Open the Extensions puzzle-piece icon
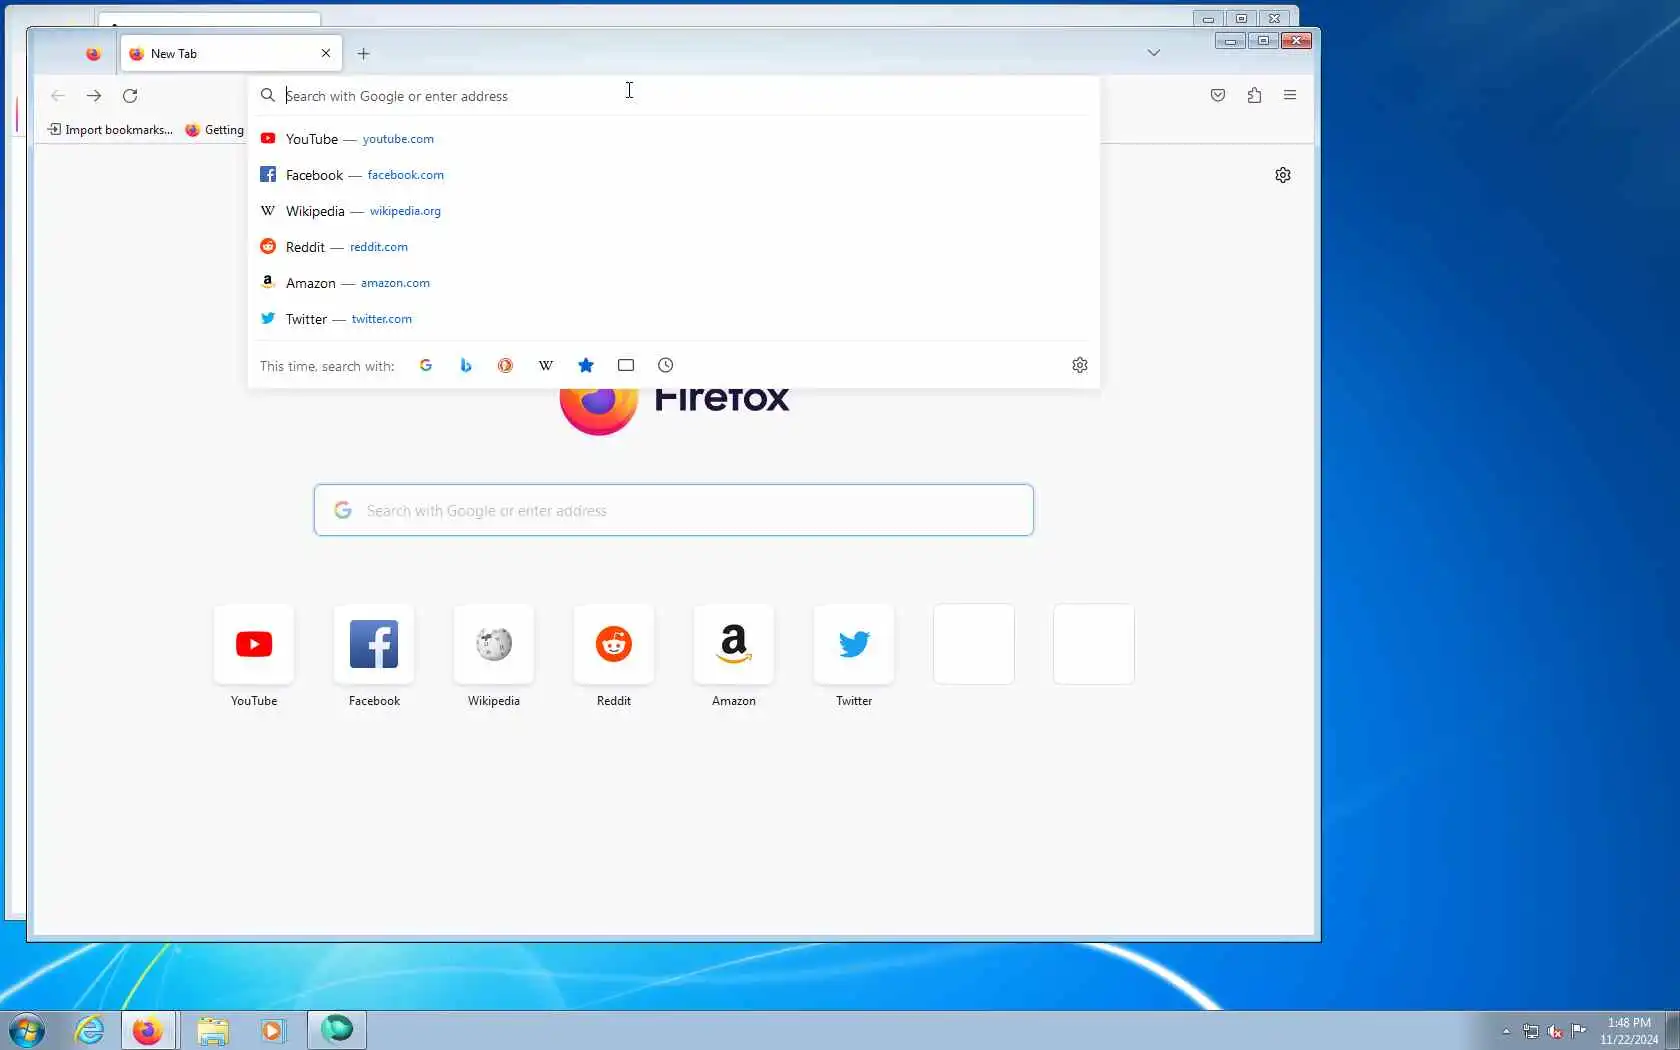 coord(1254,96)
